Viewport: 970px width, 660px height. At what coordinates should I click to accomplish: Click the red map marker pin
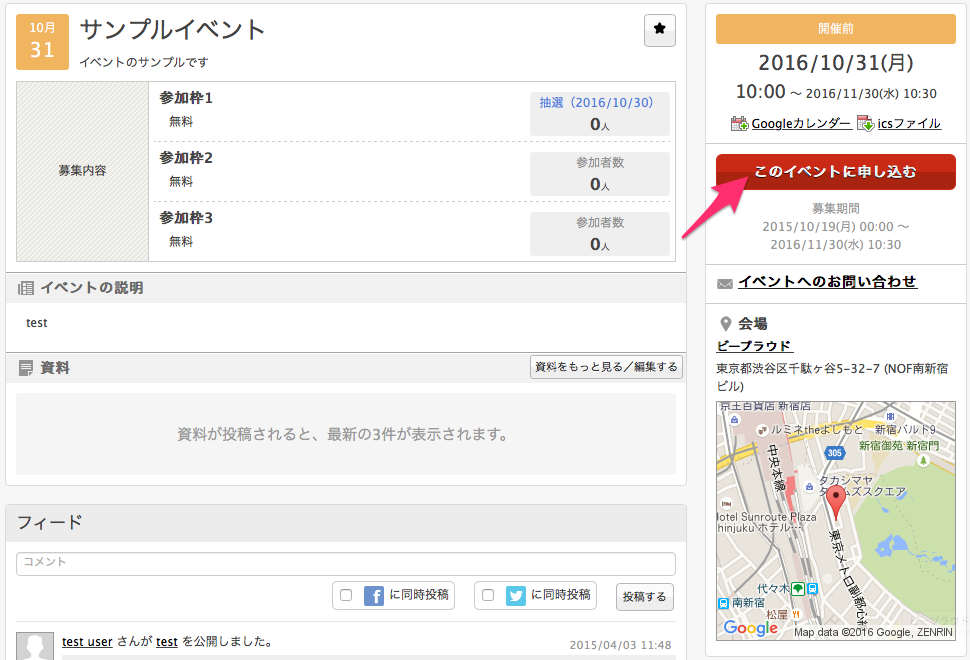click(836, 502)
